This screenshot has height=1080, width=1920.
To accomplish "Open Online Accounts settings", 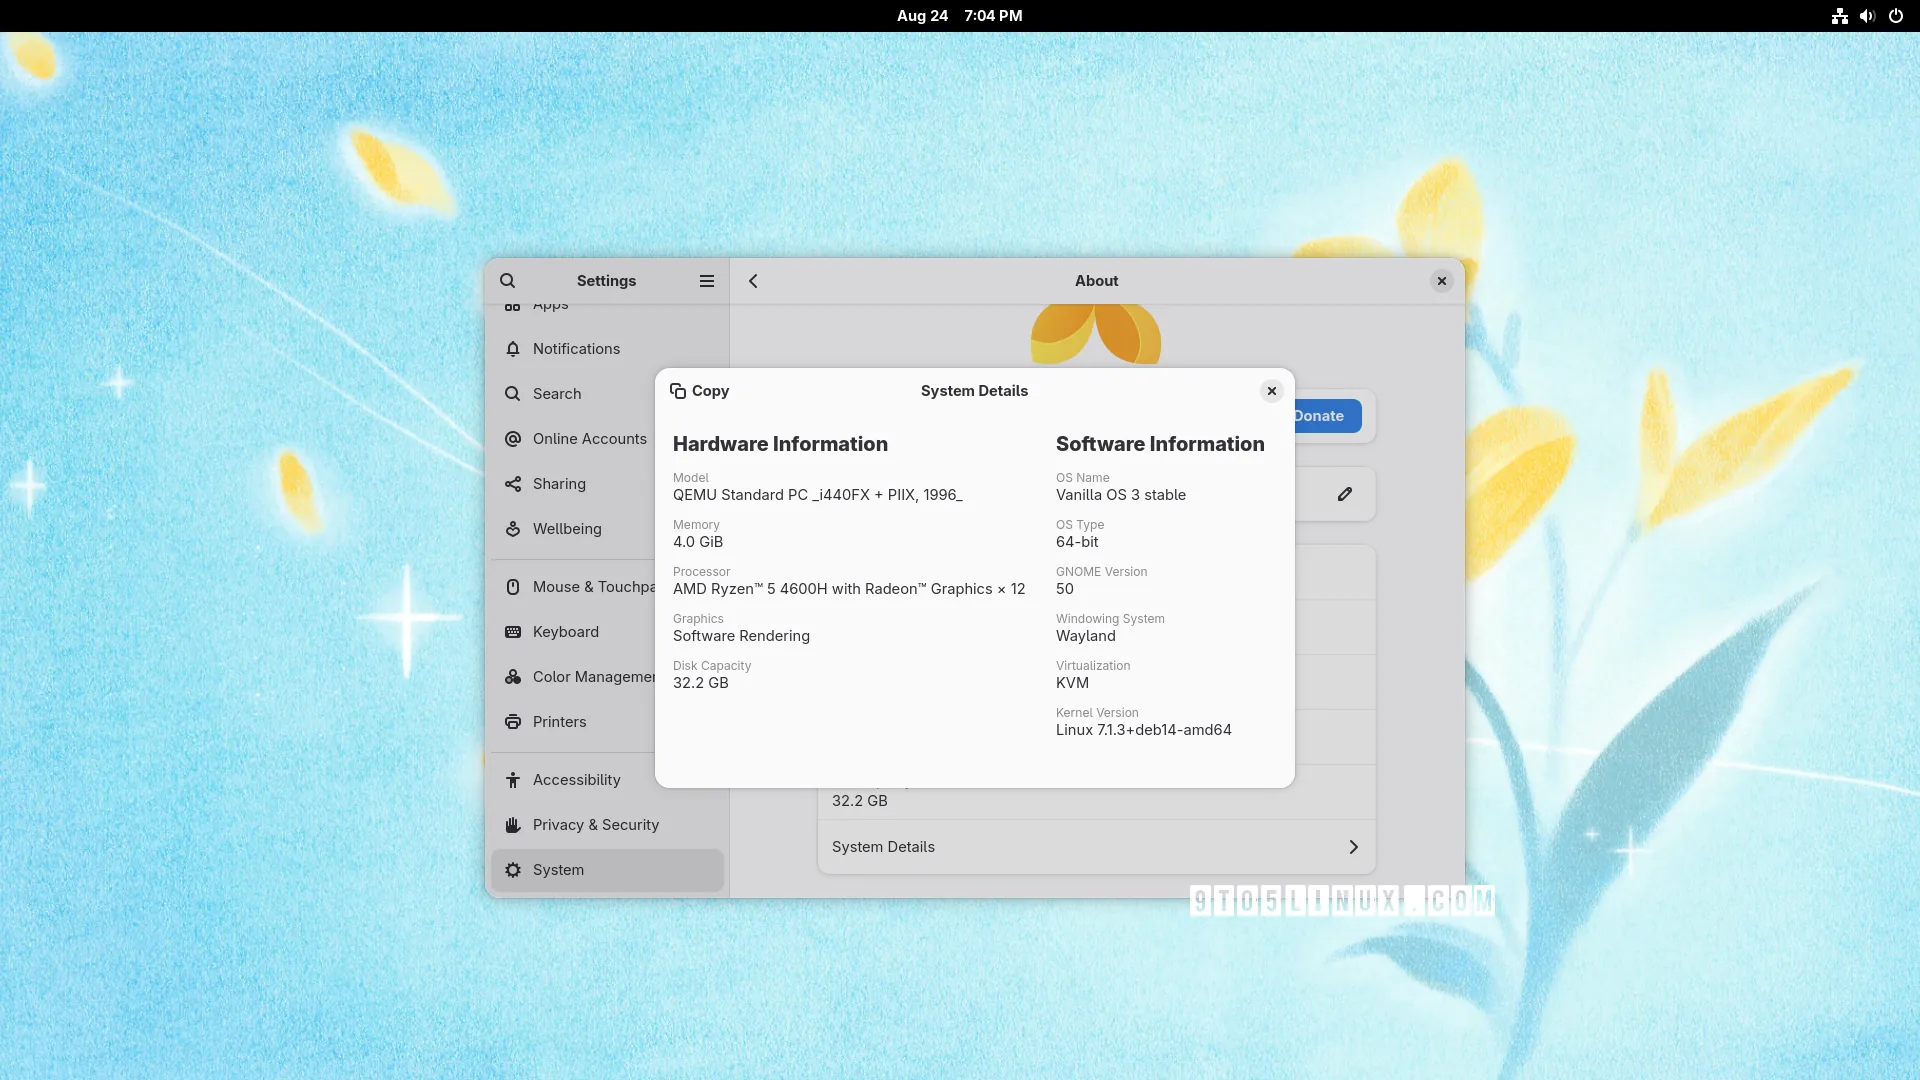I will click(x=575, y=439).
